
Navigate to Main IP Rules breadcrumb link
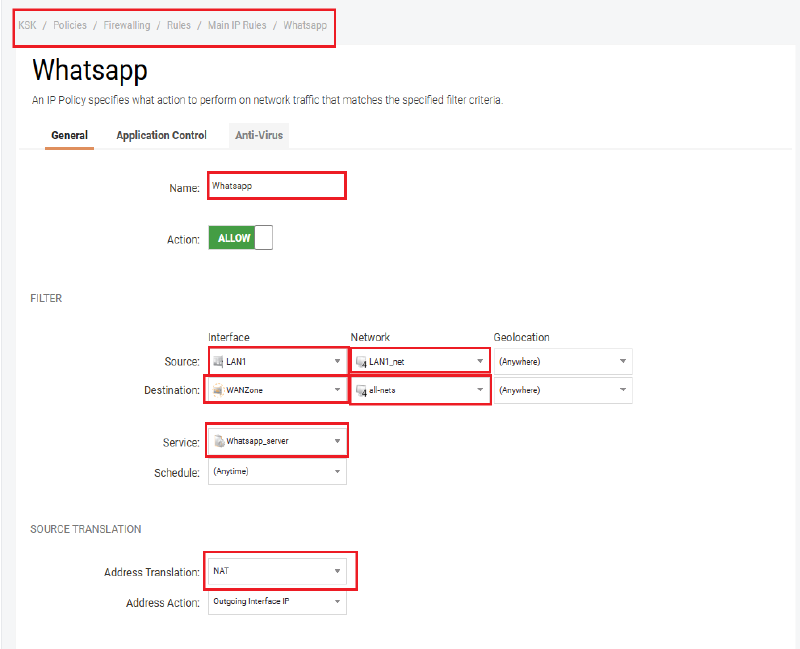[x=237, y=25]
